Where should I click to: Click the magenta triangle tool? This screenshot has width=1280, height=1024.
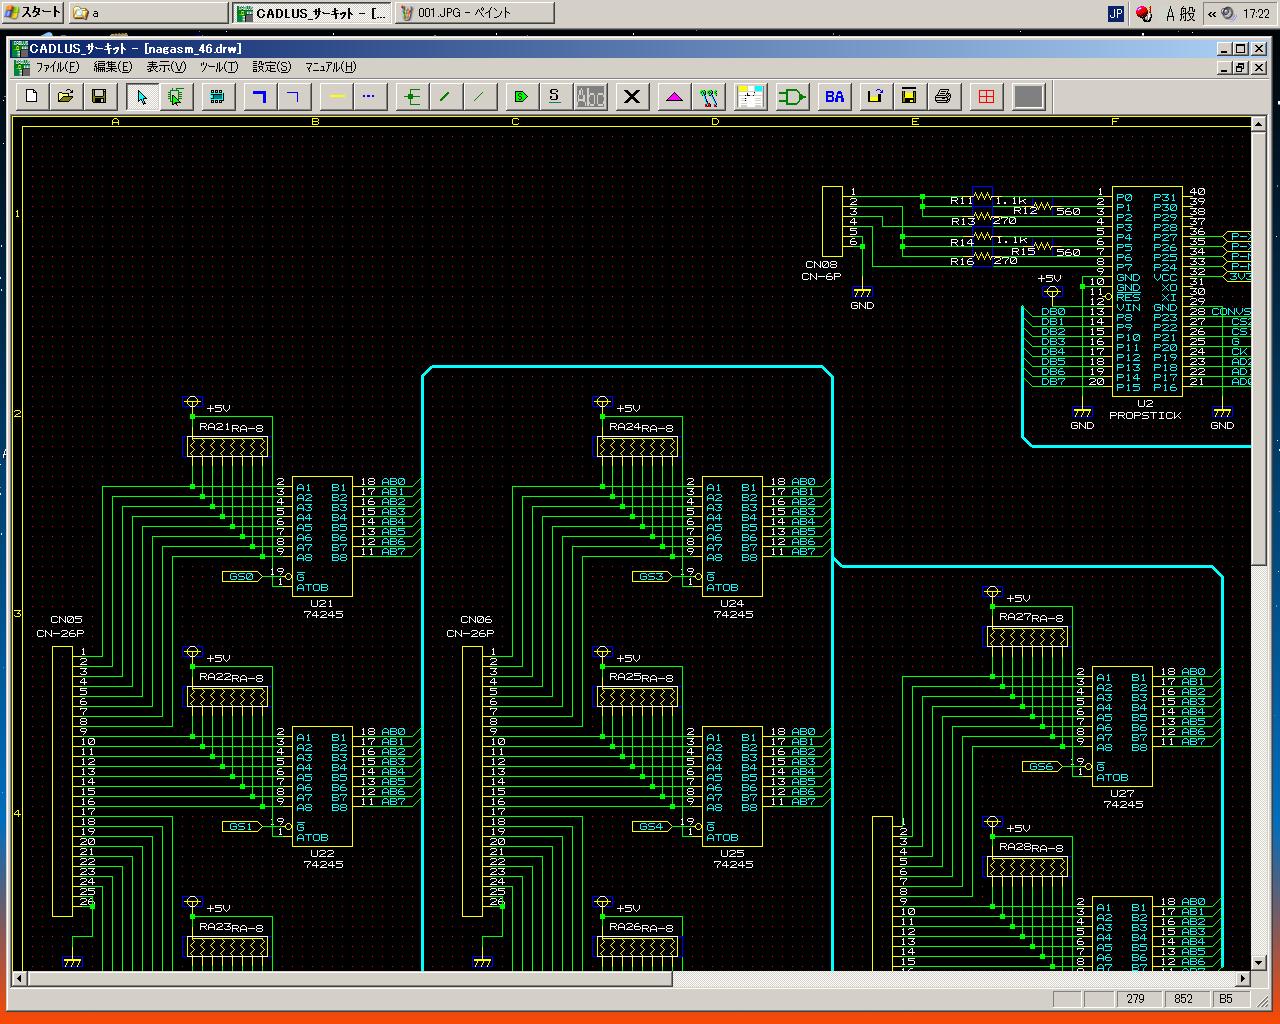[x=675, y=96]
